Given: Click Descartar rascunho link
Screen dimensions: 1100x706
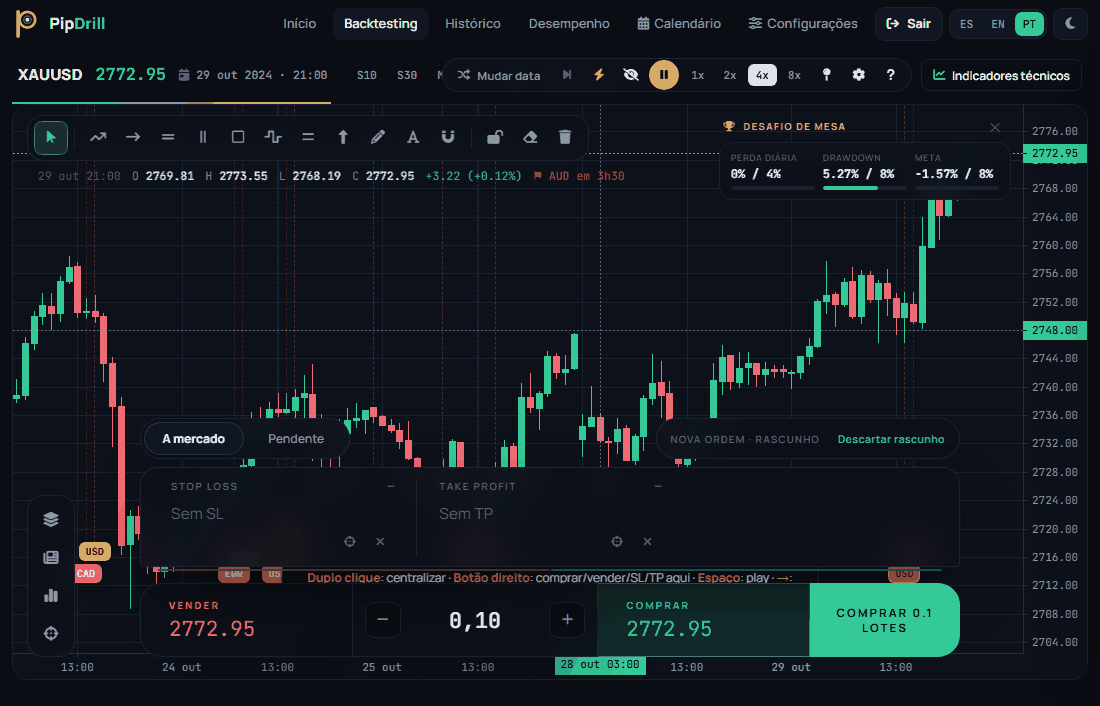Looking at the screenshot, I should tap(891, 439).
